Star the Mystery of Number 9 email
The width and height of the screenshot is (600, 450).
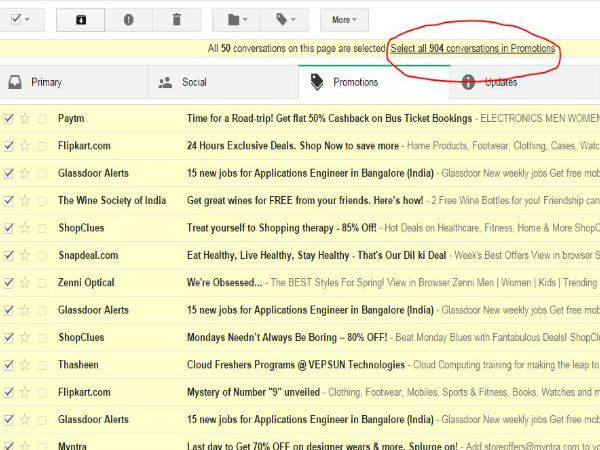[25, 392]
